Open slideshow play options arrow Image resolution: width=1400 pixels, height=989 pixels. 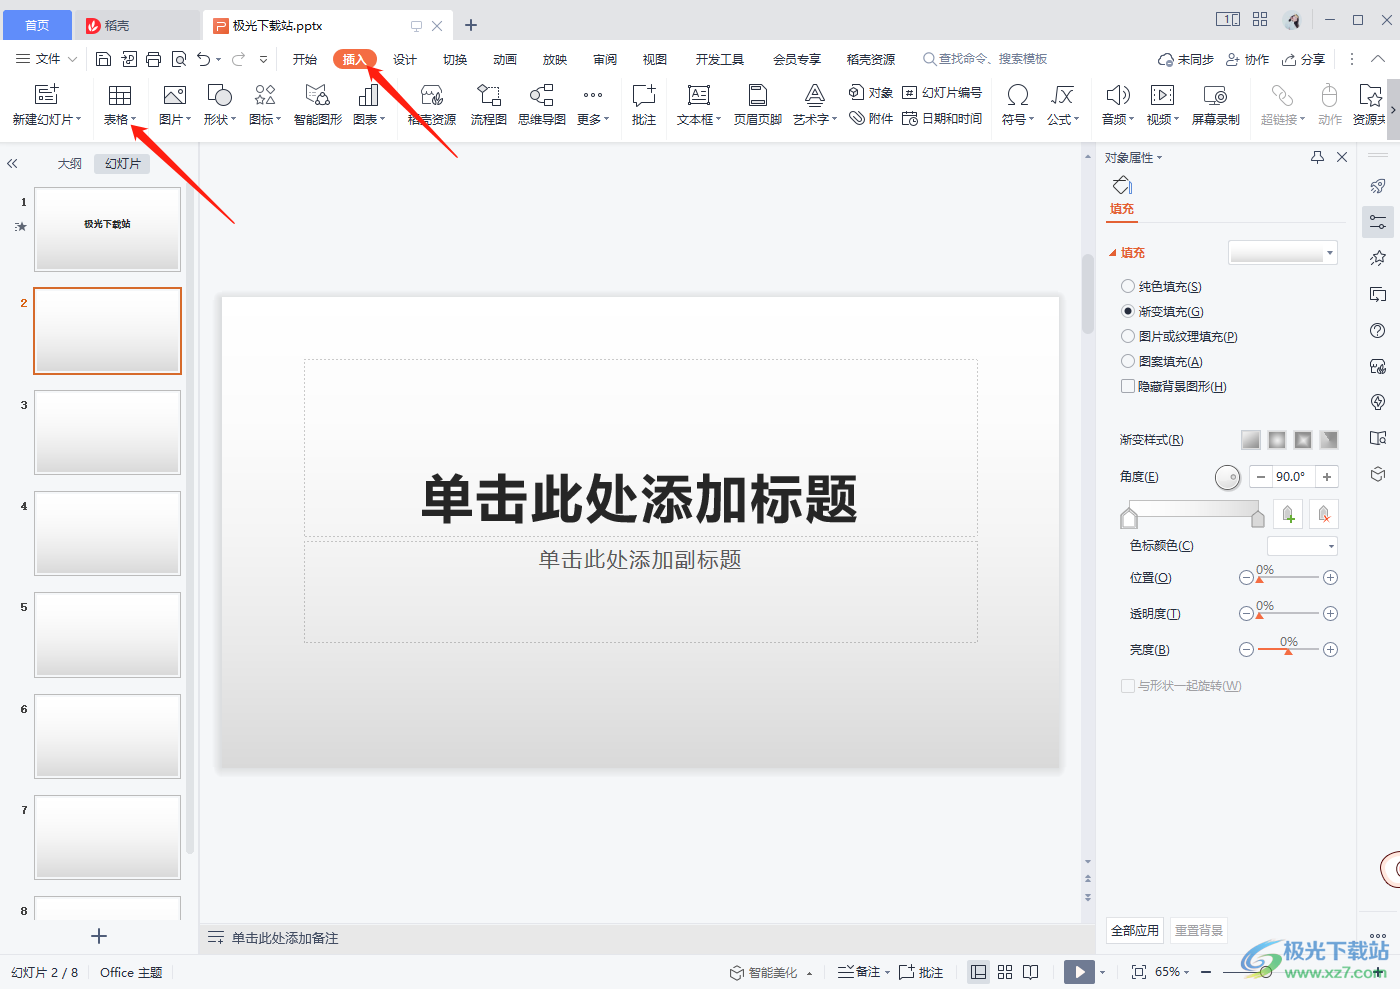coord(1103,972)
